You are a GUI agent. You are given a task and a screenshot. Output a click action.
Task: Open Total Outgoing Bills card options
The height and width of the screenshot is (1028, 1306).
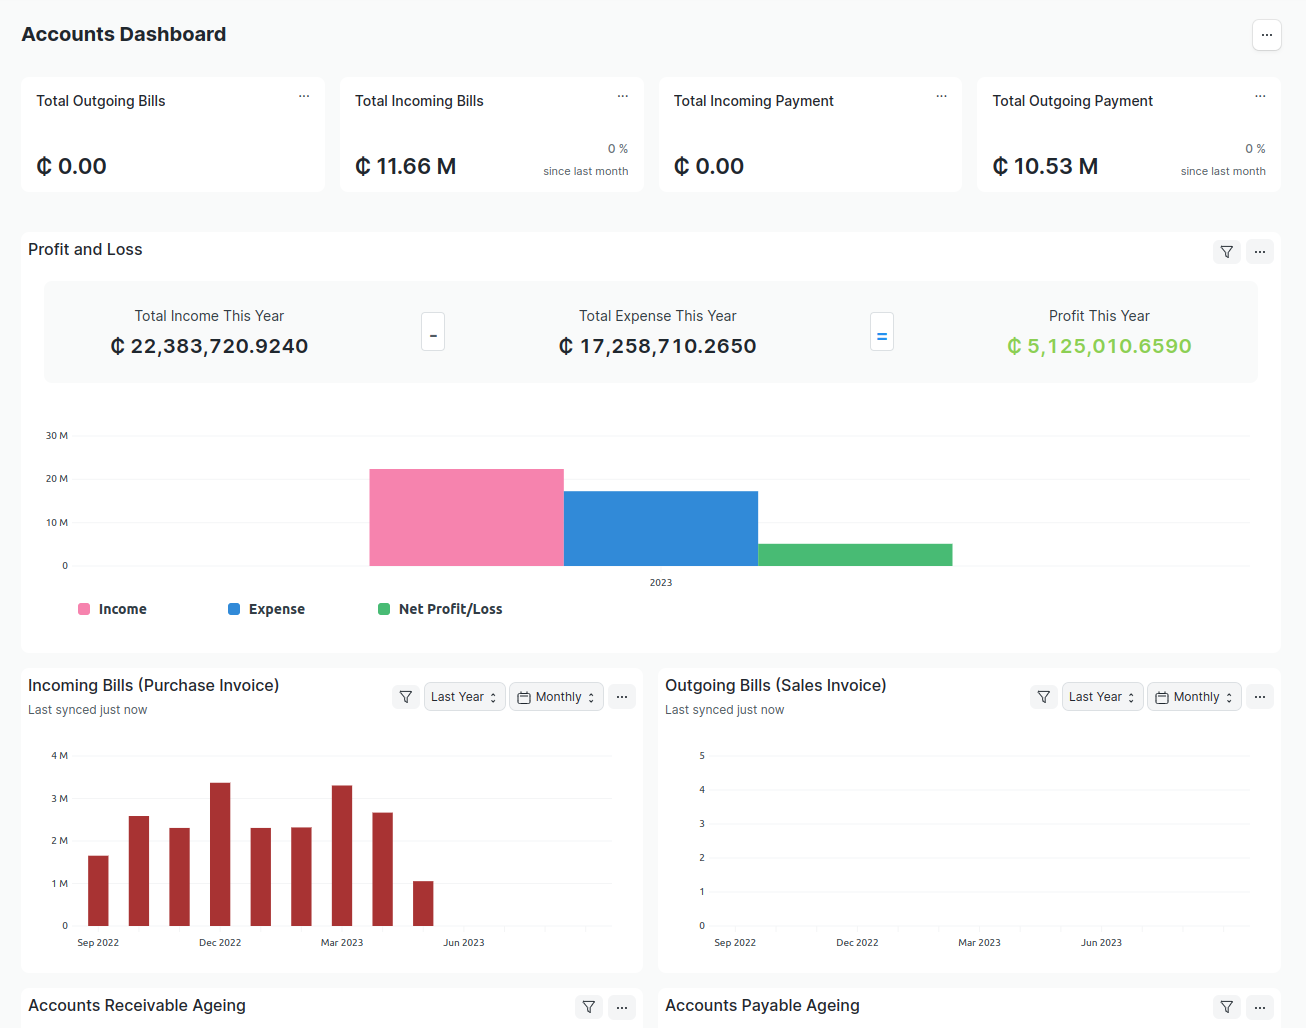pos(304,97)
